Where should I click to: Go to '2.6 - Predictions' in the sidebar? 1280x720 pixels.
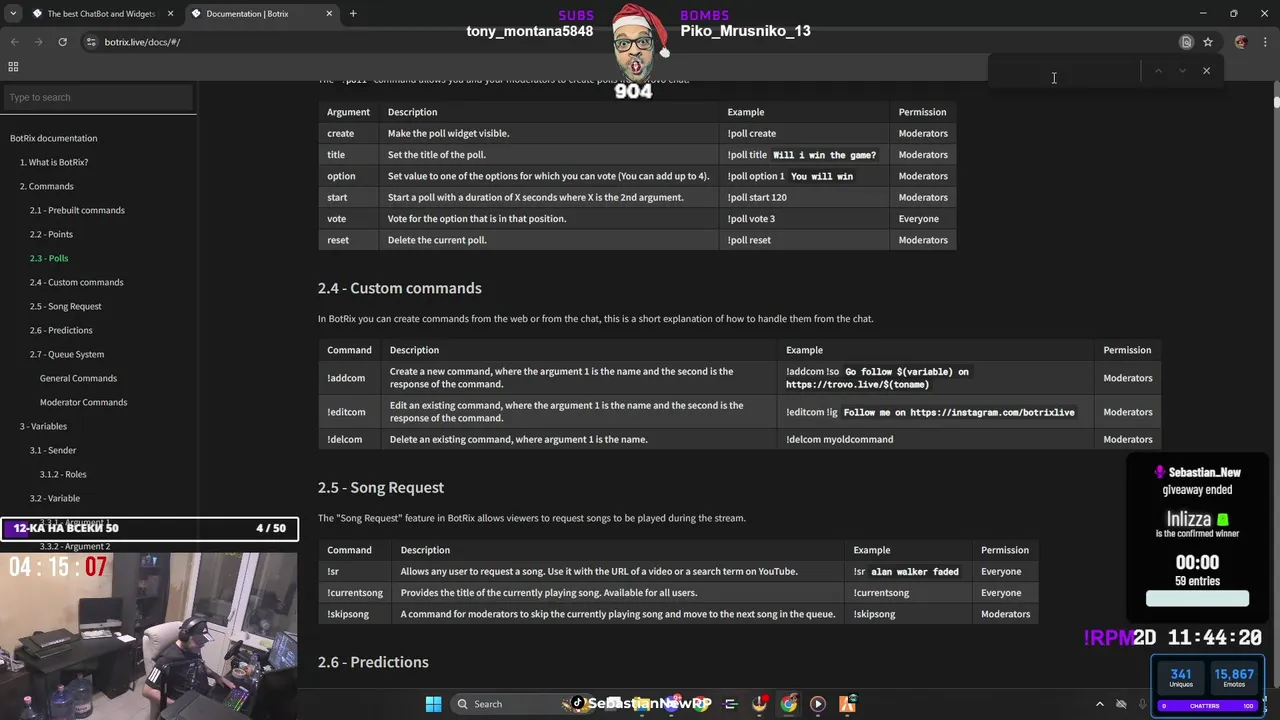pyautogui.click(x=61, y=330)
